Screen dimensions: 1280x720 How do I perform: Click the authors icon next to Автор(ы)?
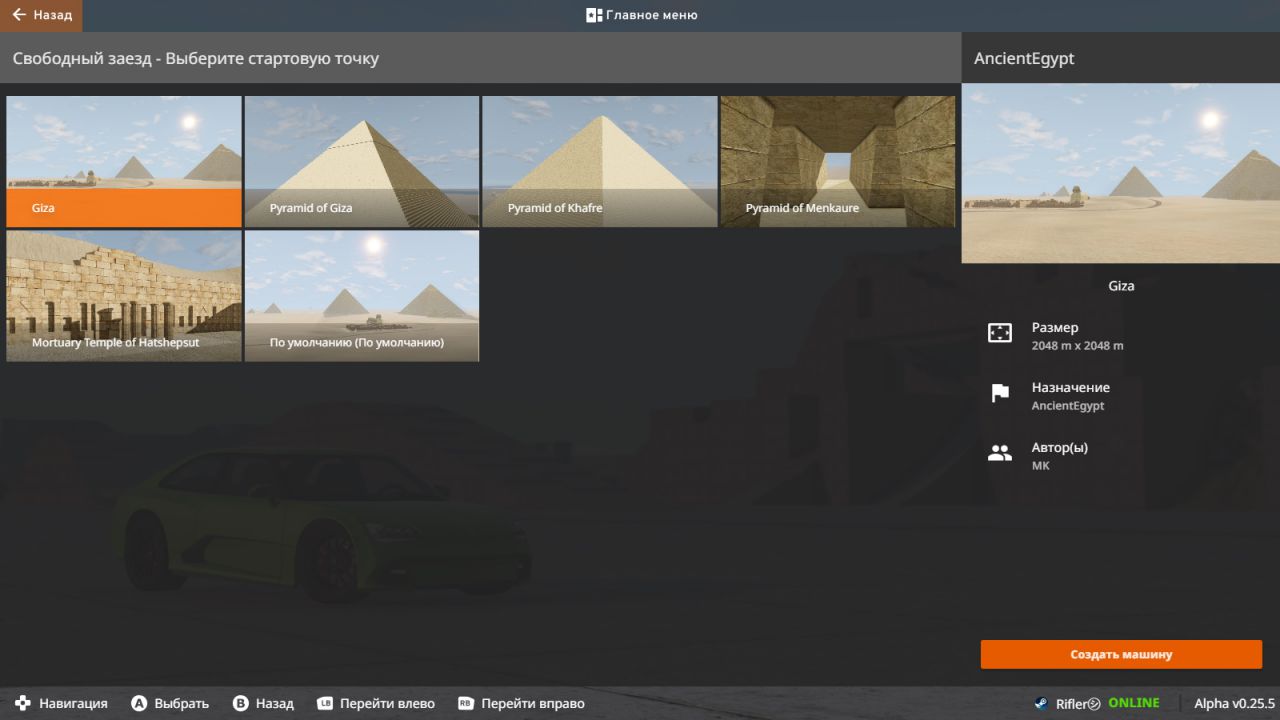pos(1000,454)
